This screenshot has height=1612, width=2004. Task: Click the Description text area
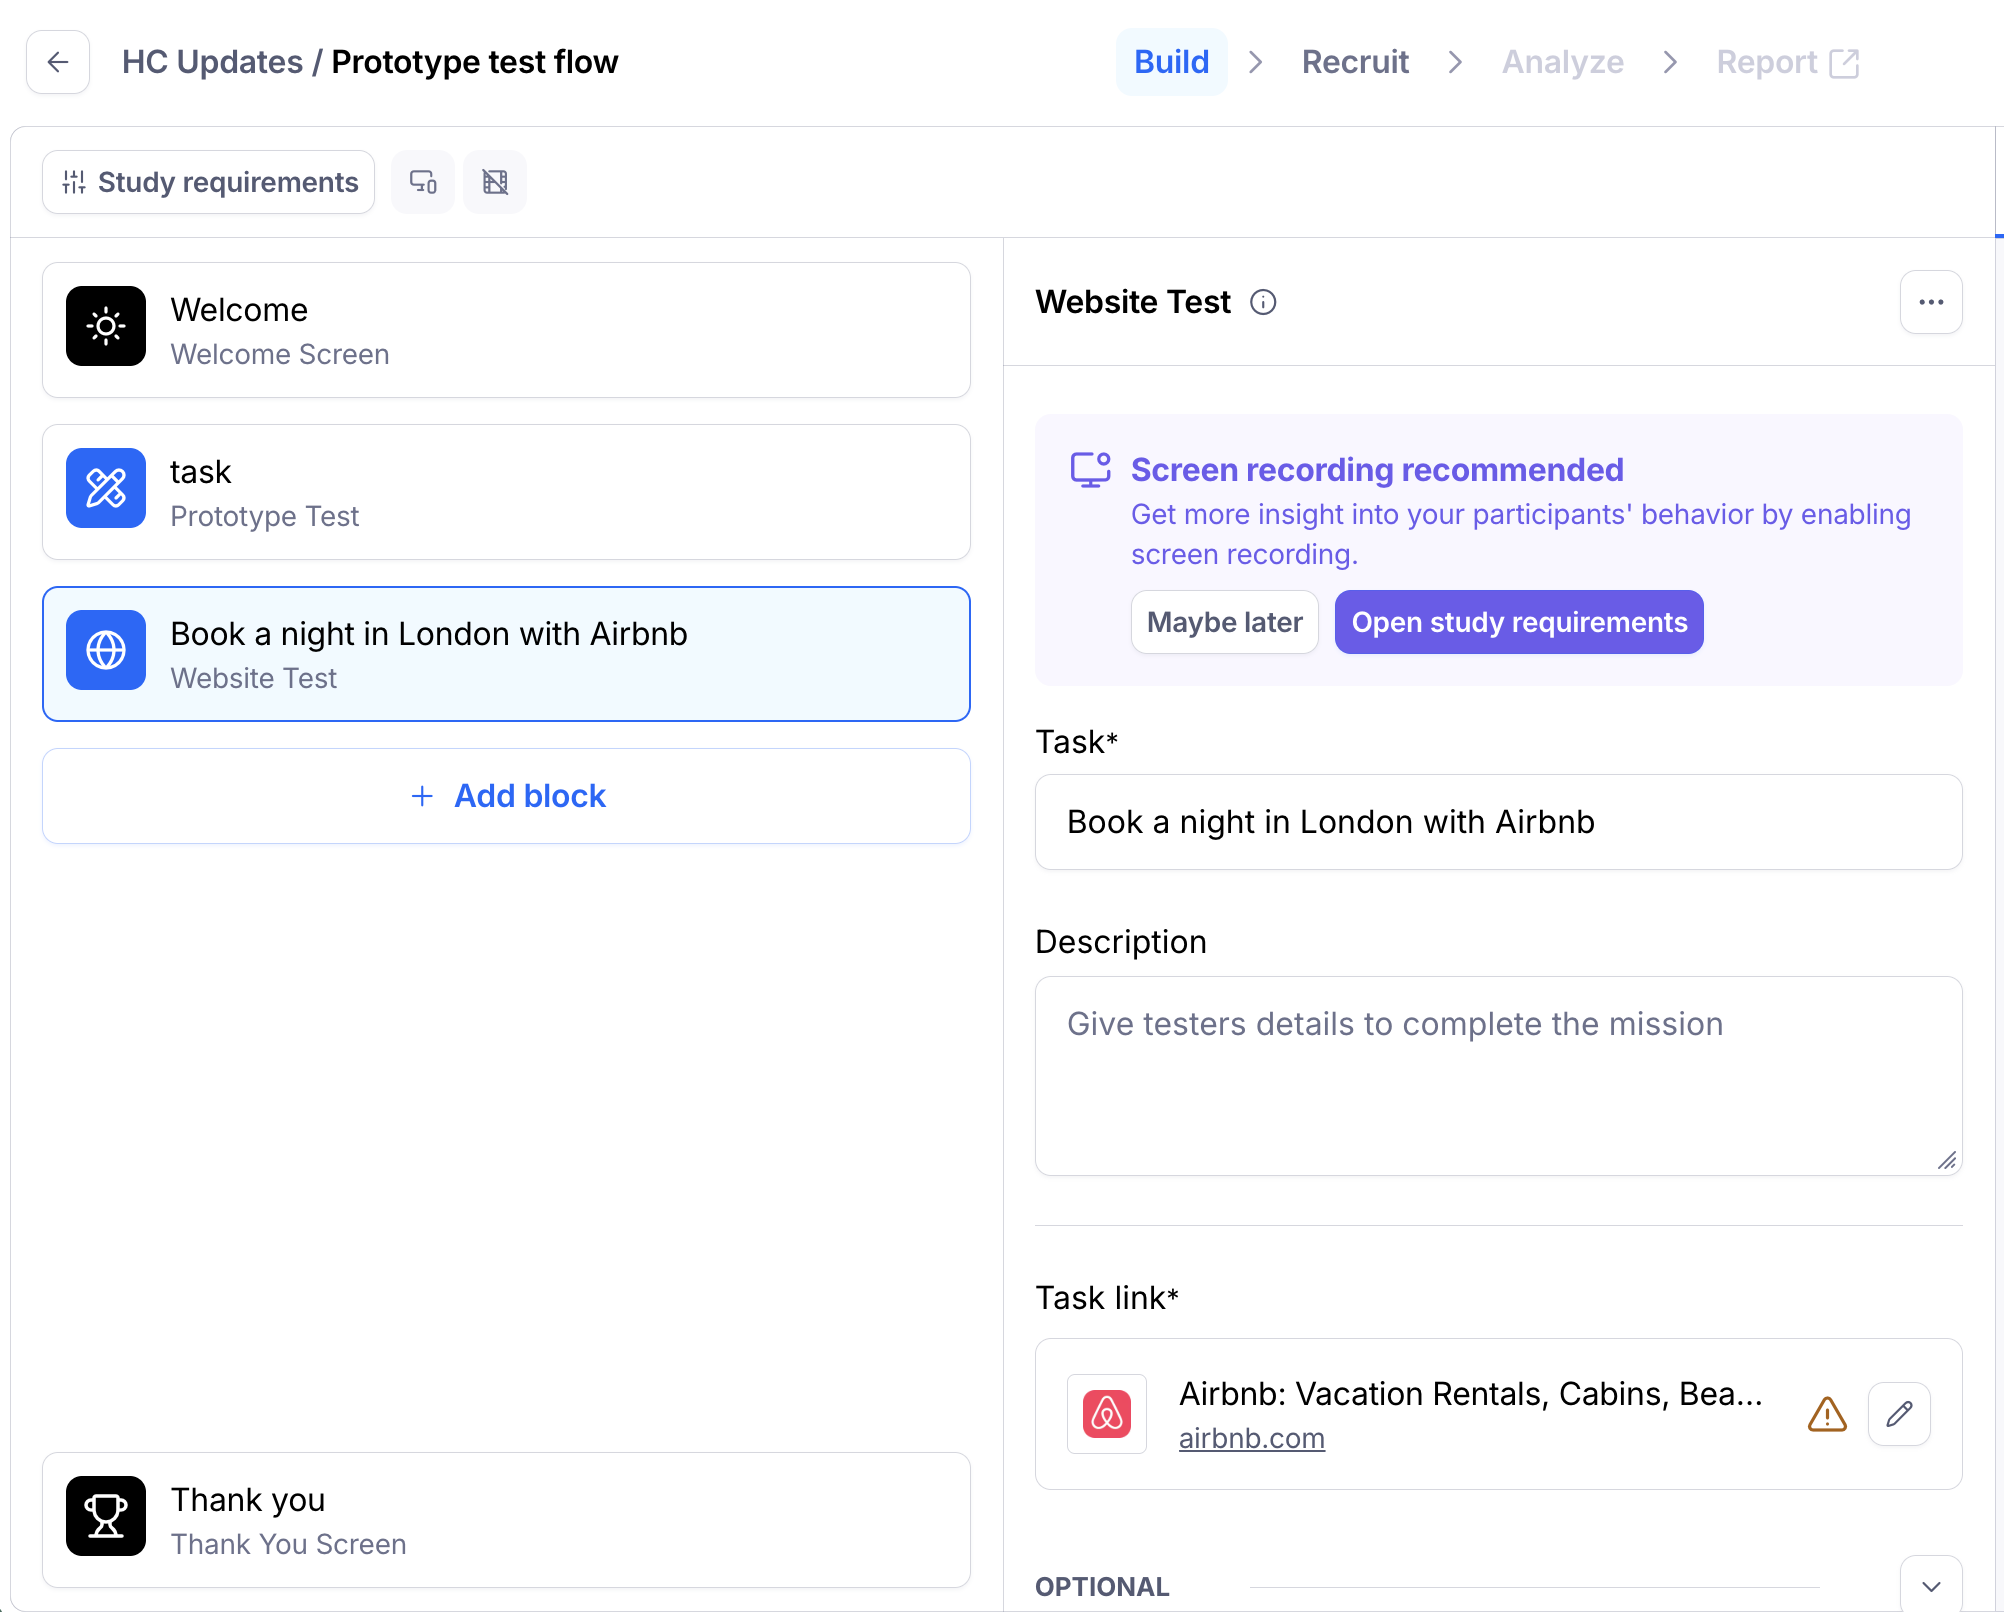(x=1499, y=1076)
